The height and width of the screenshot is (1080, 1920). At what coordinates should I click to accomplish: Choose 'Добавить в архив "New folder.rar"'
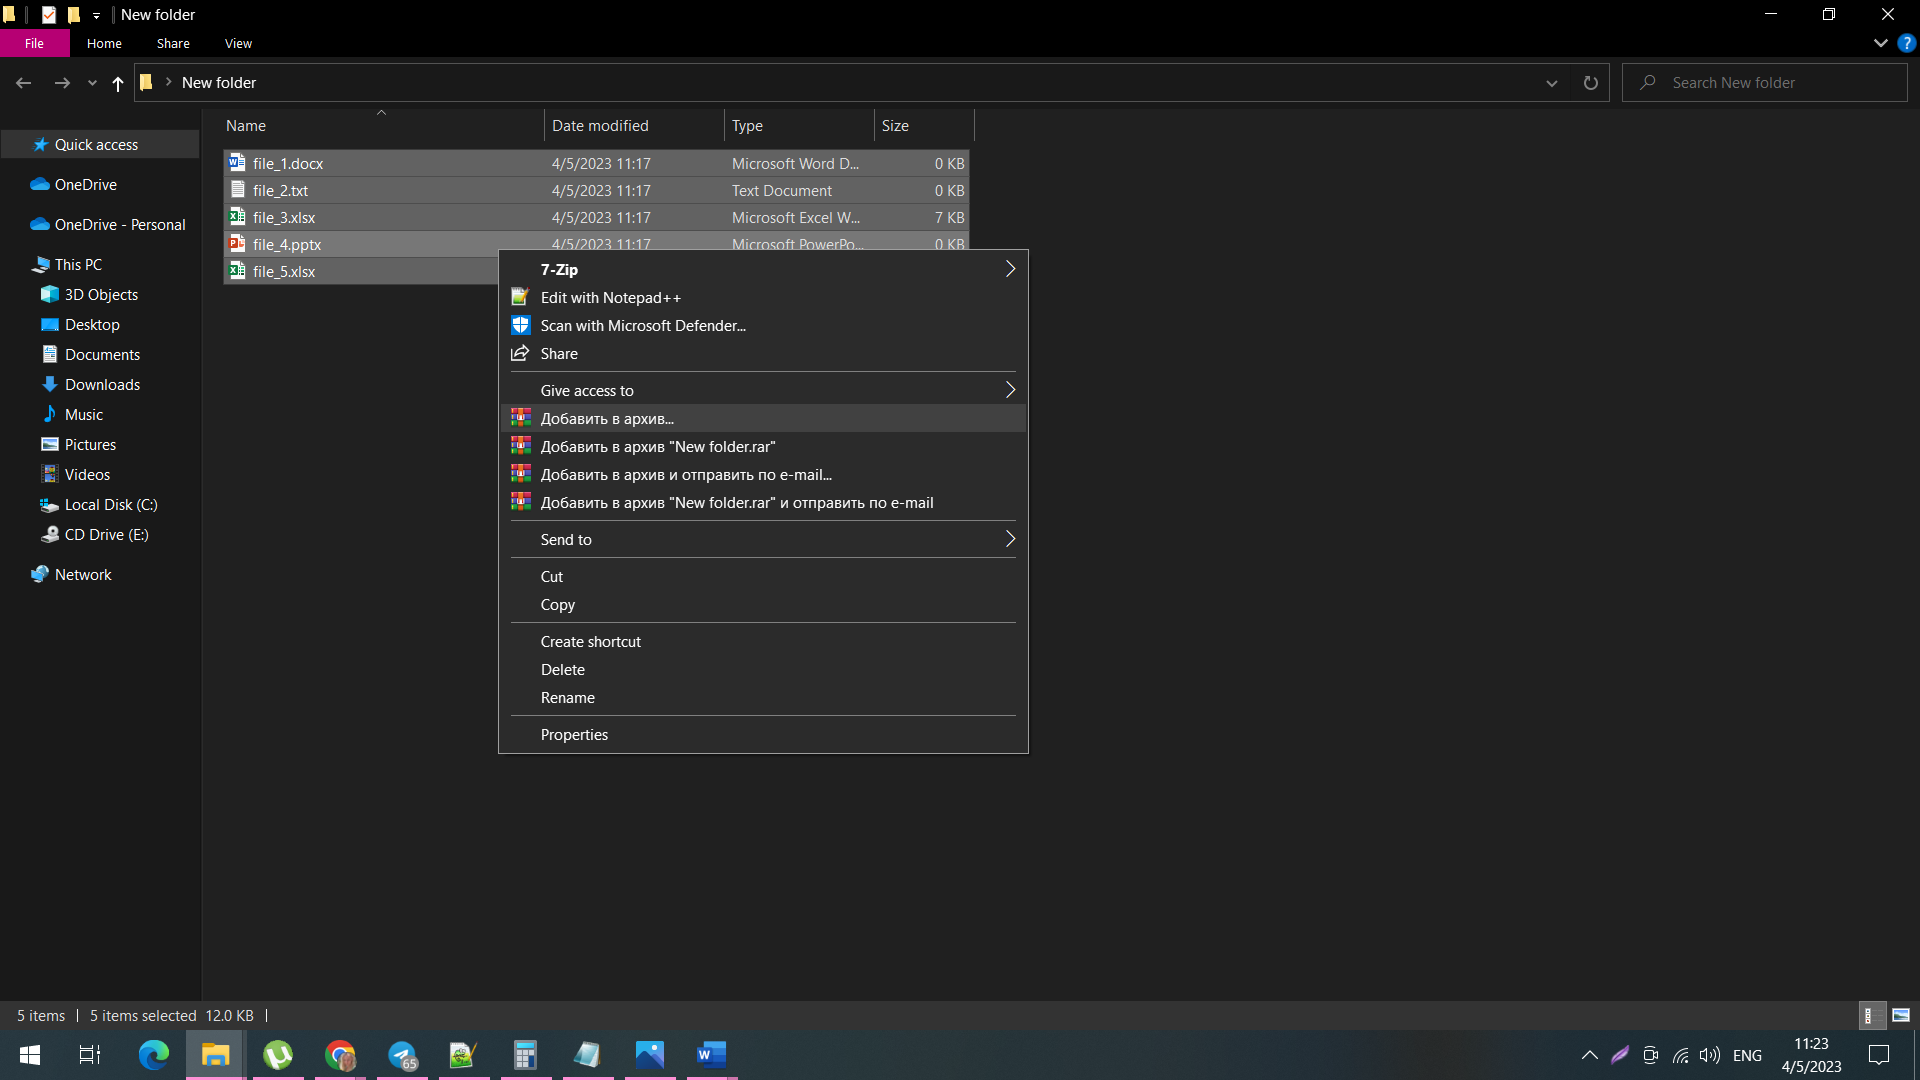(x=763, y=446)
